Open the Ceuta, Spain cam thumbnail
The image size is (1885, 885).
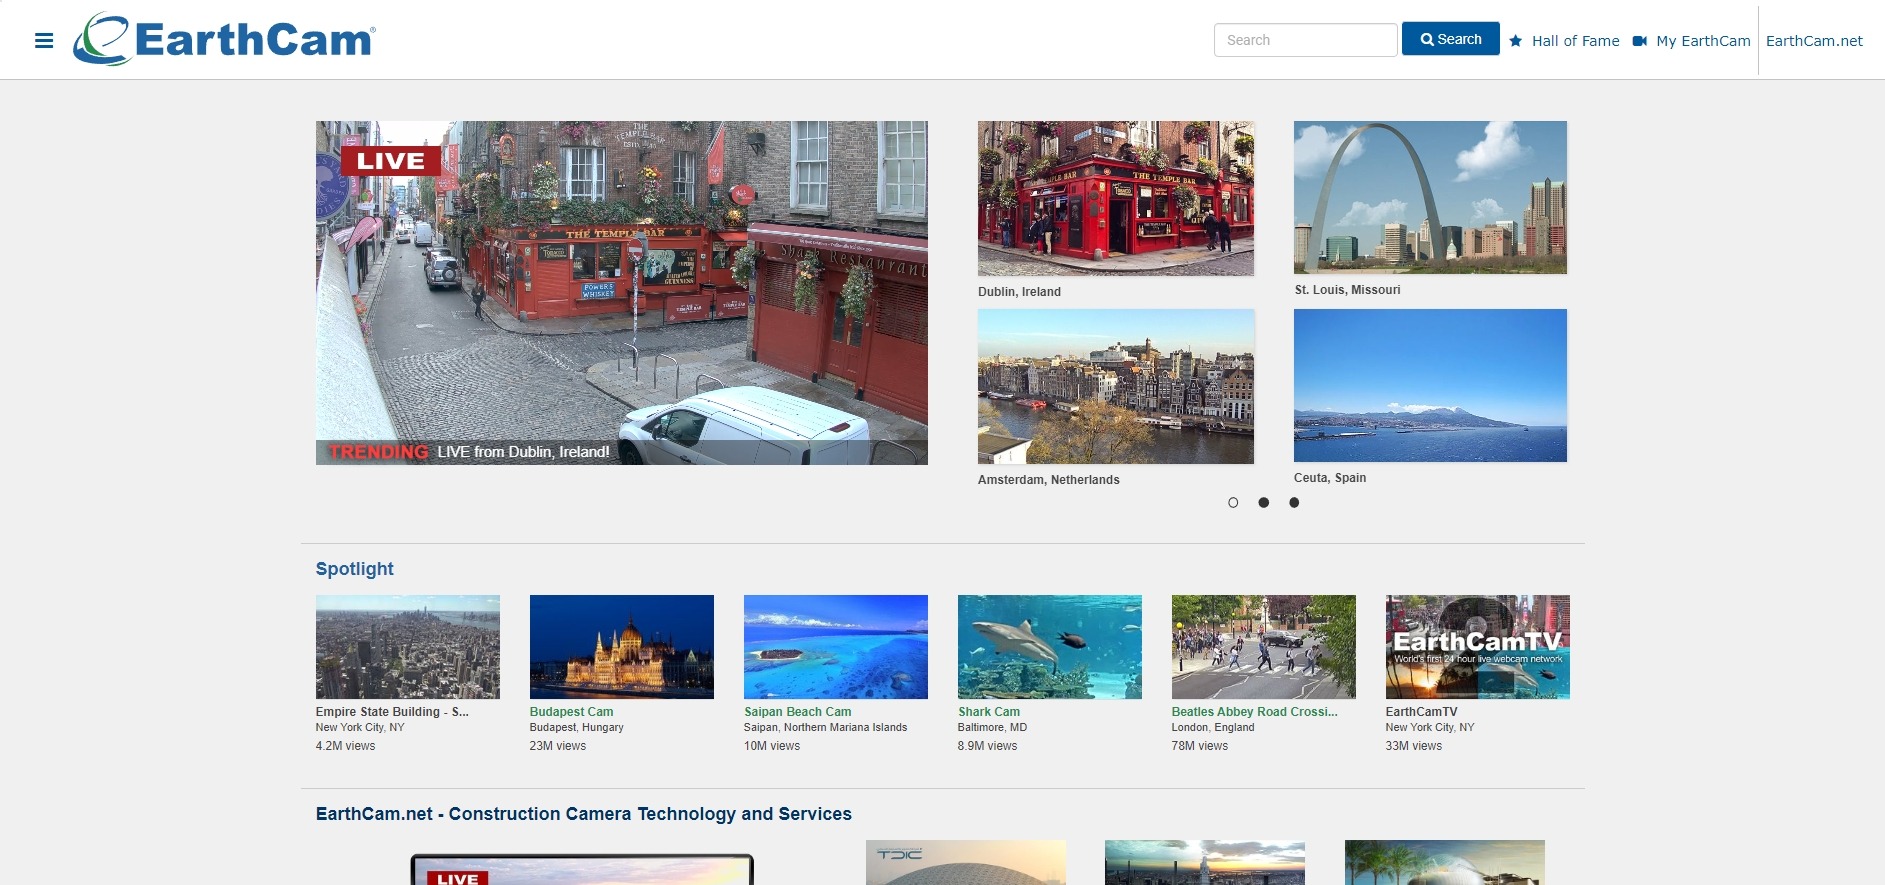(1430, 386)
